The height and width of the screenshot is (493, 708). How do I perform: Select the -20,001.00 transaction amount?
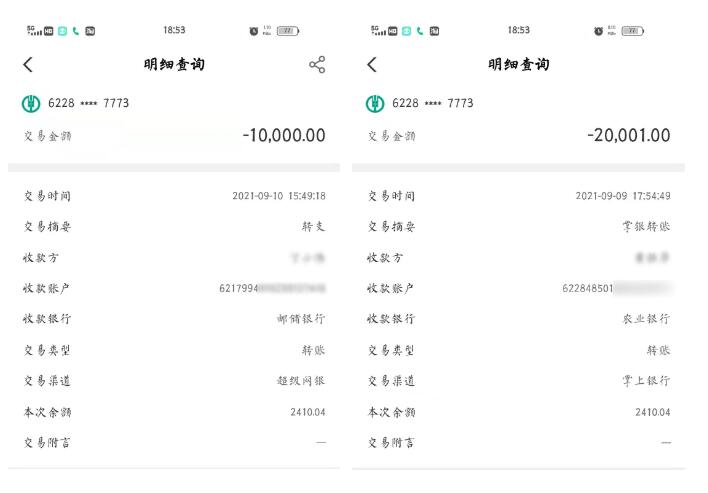628,135
